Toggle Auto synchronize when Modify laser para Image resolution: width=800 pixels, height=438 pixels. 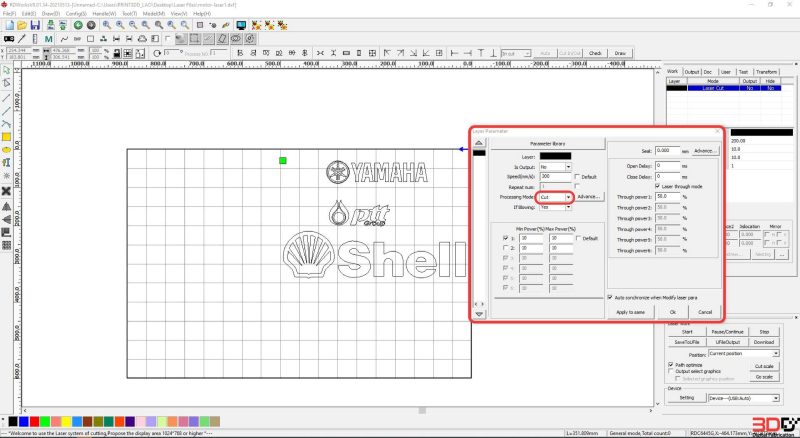[610, 297]
